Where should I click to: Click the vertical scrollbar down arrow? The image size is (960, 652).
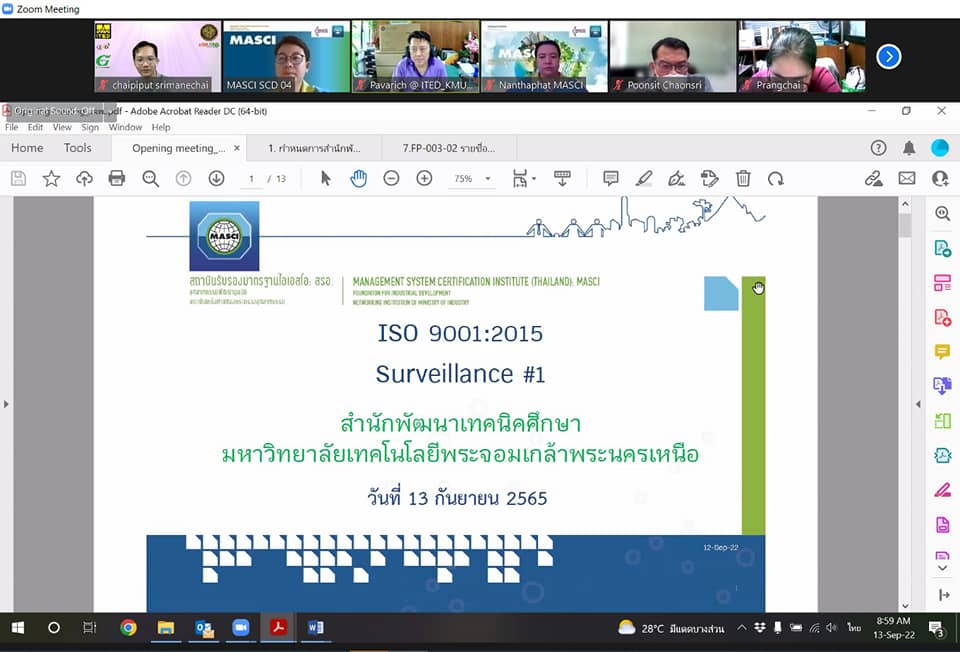[x=905, y=606]
